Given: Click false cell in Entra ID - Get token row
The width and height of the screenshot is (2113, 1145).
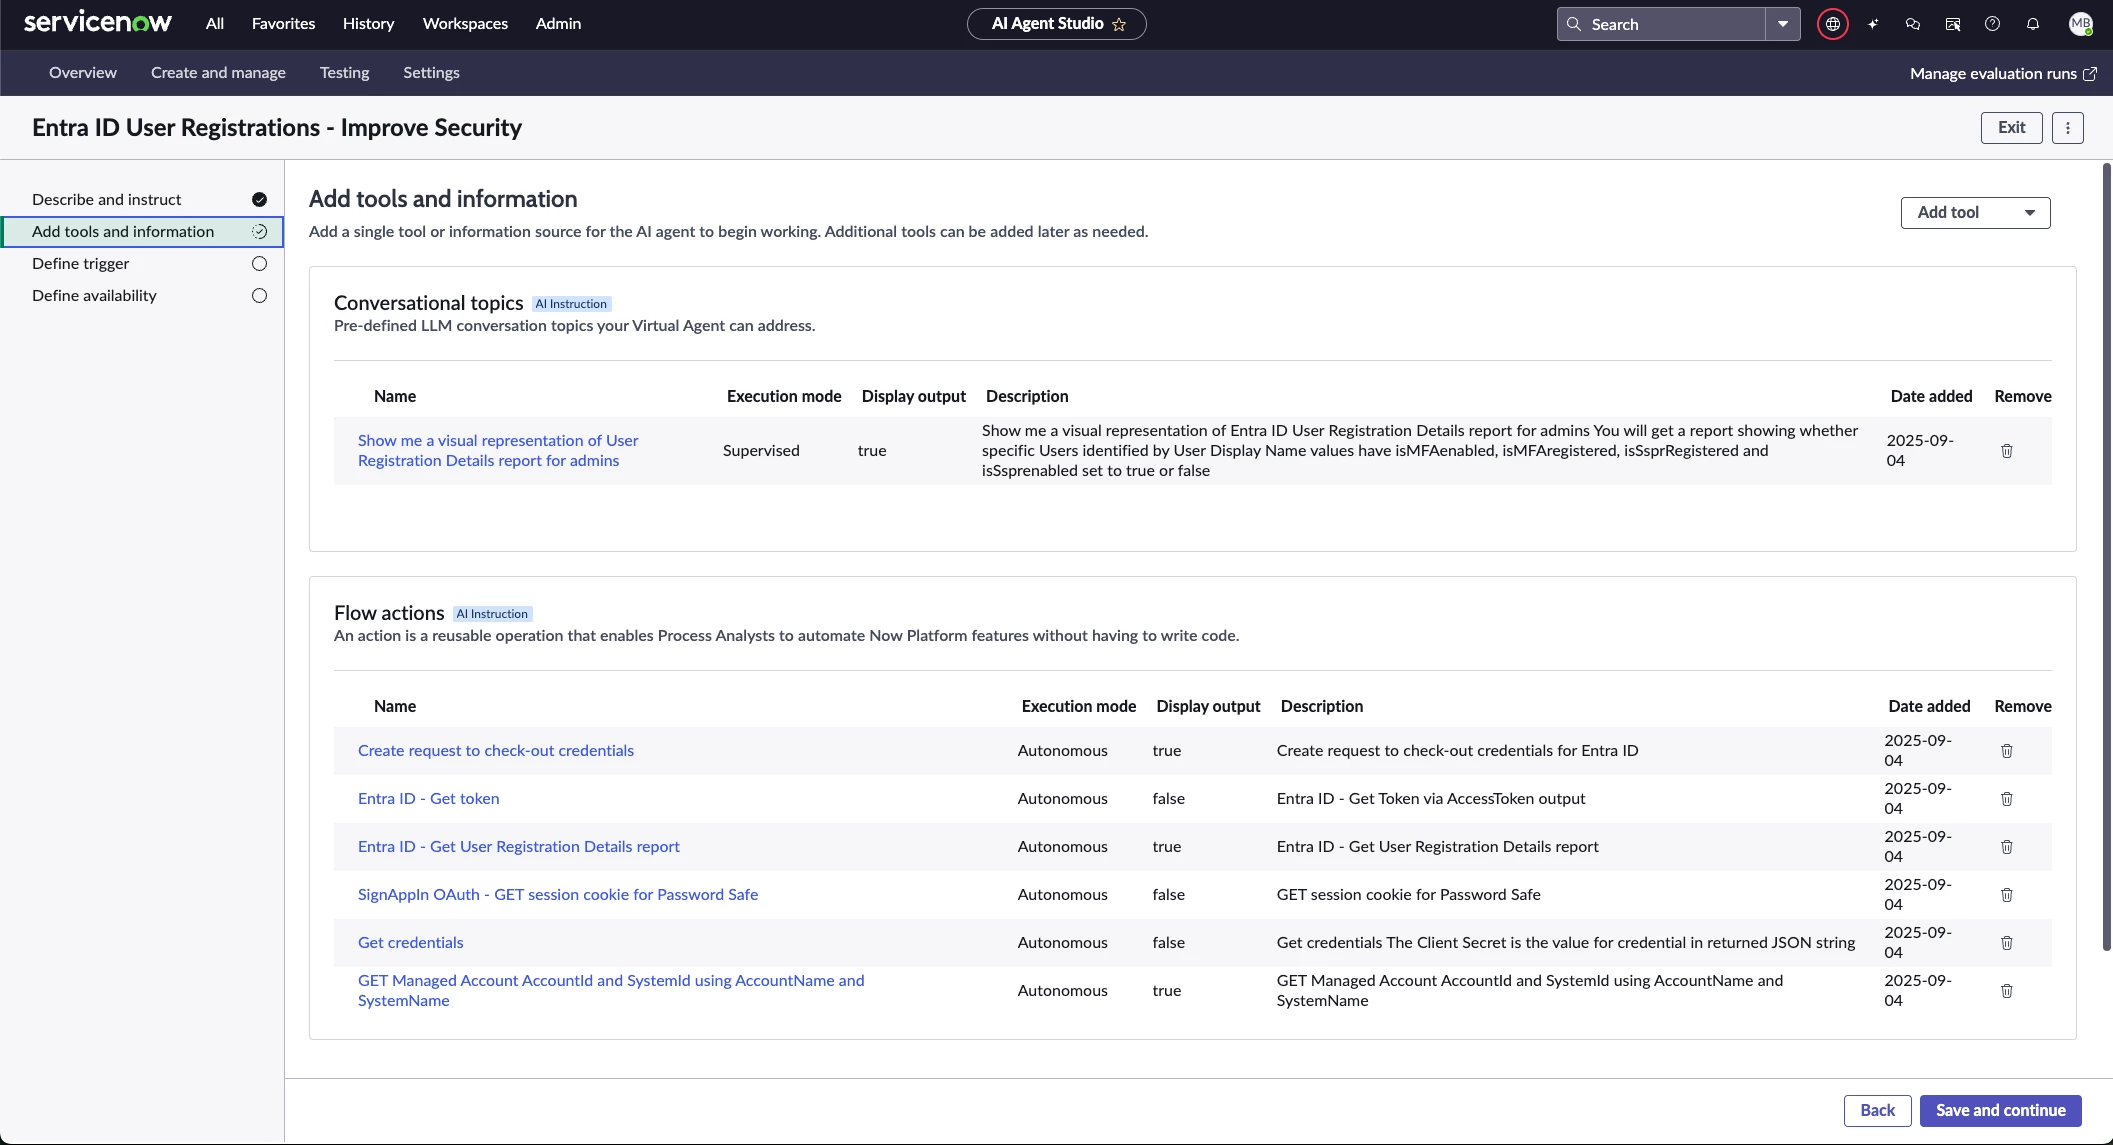Looking at the screenshot, I should 1168,799.
